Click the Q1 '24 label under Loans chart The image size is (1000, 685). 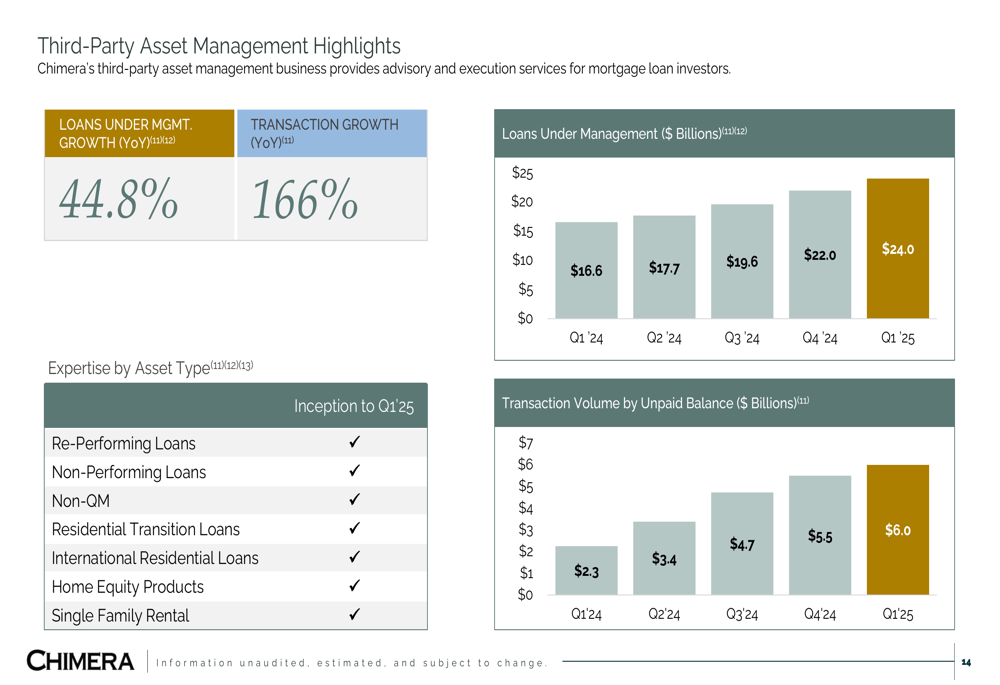tap(586, 338)
